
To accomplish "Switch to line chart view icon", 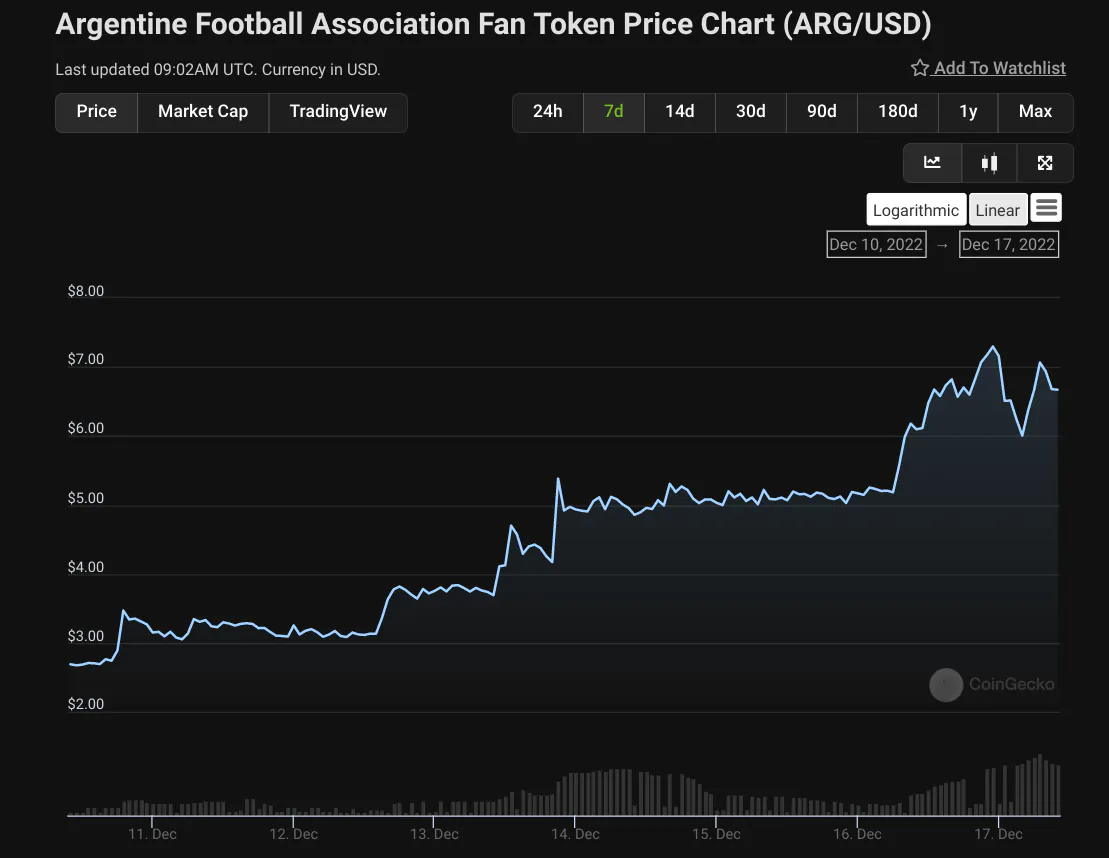I will tap(932, 163).
